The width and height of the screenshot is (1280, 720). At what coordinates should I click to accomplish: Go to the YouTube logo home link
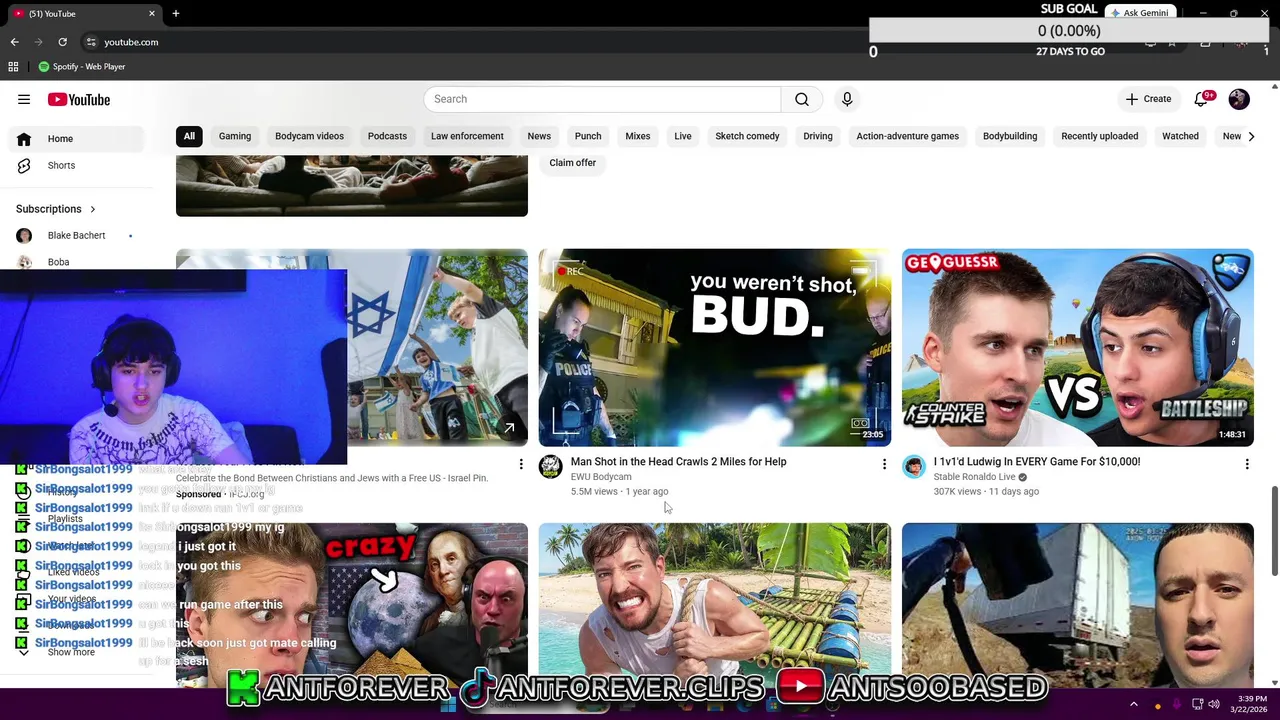click(79, 99)
